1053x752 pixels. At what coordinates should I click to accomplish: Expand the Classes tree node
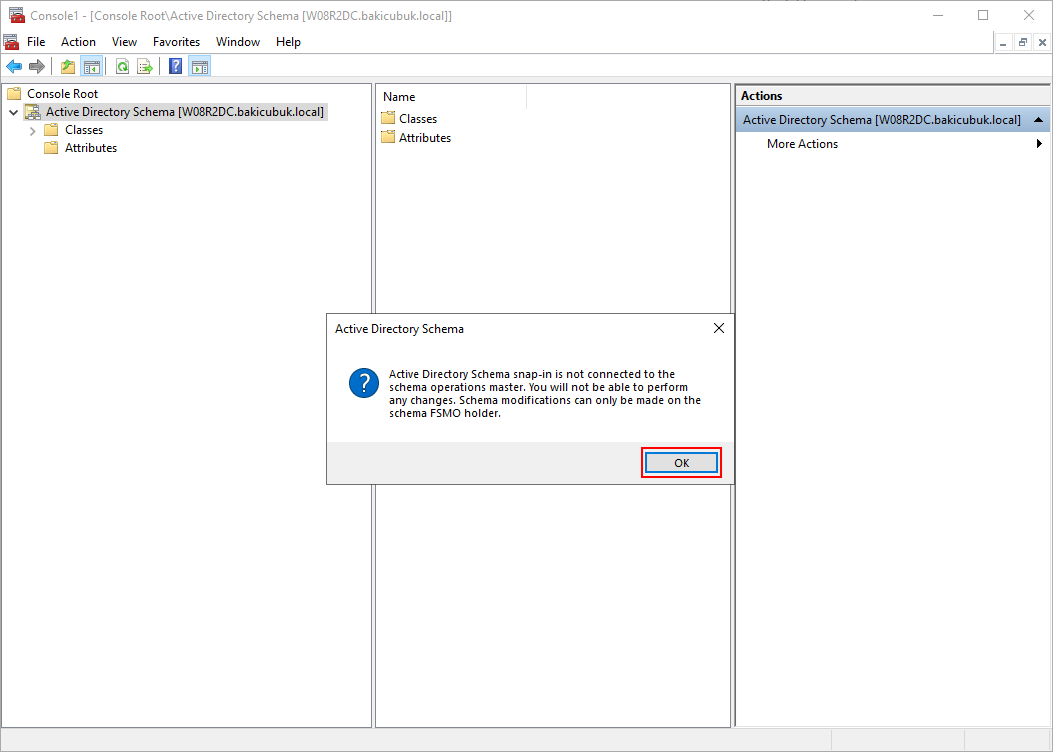pyautogui.click(x=33, y=131)
